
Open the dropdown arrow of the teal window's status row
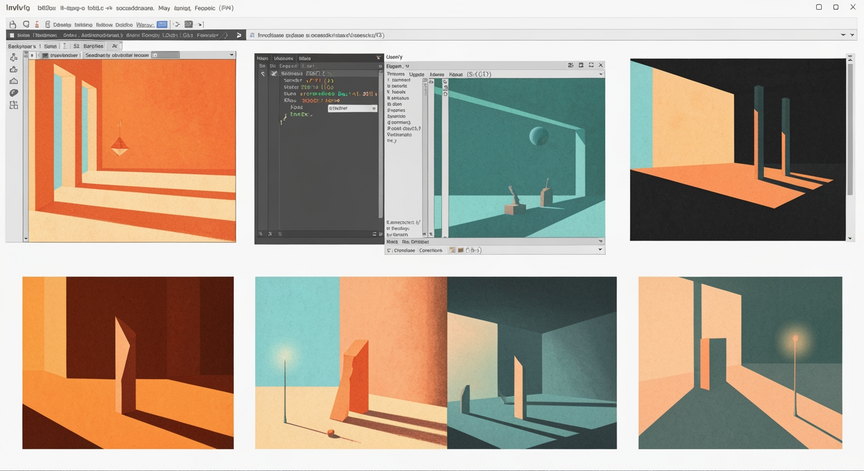(601, 242)
